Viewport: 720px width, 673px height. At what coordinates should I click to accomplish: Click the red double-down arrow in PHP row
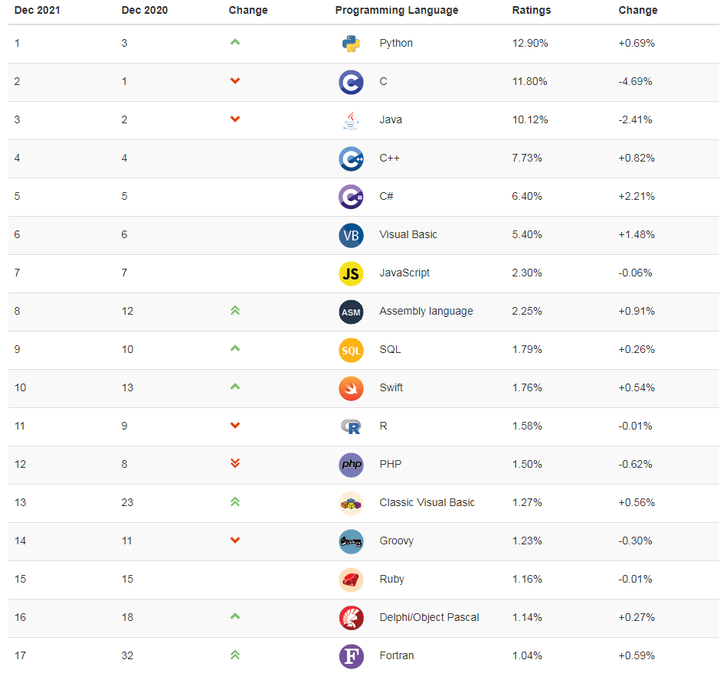[235, 464]
